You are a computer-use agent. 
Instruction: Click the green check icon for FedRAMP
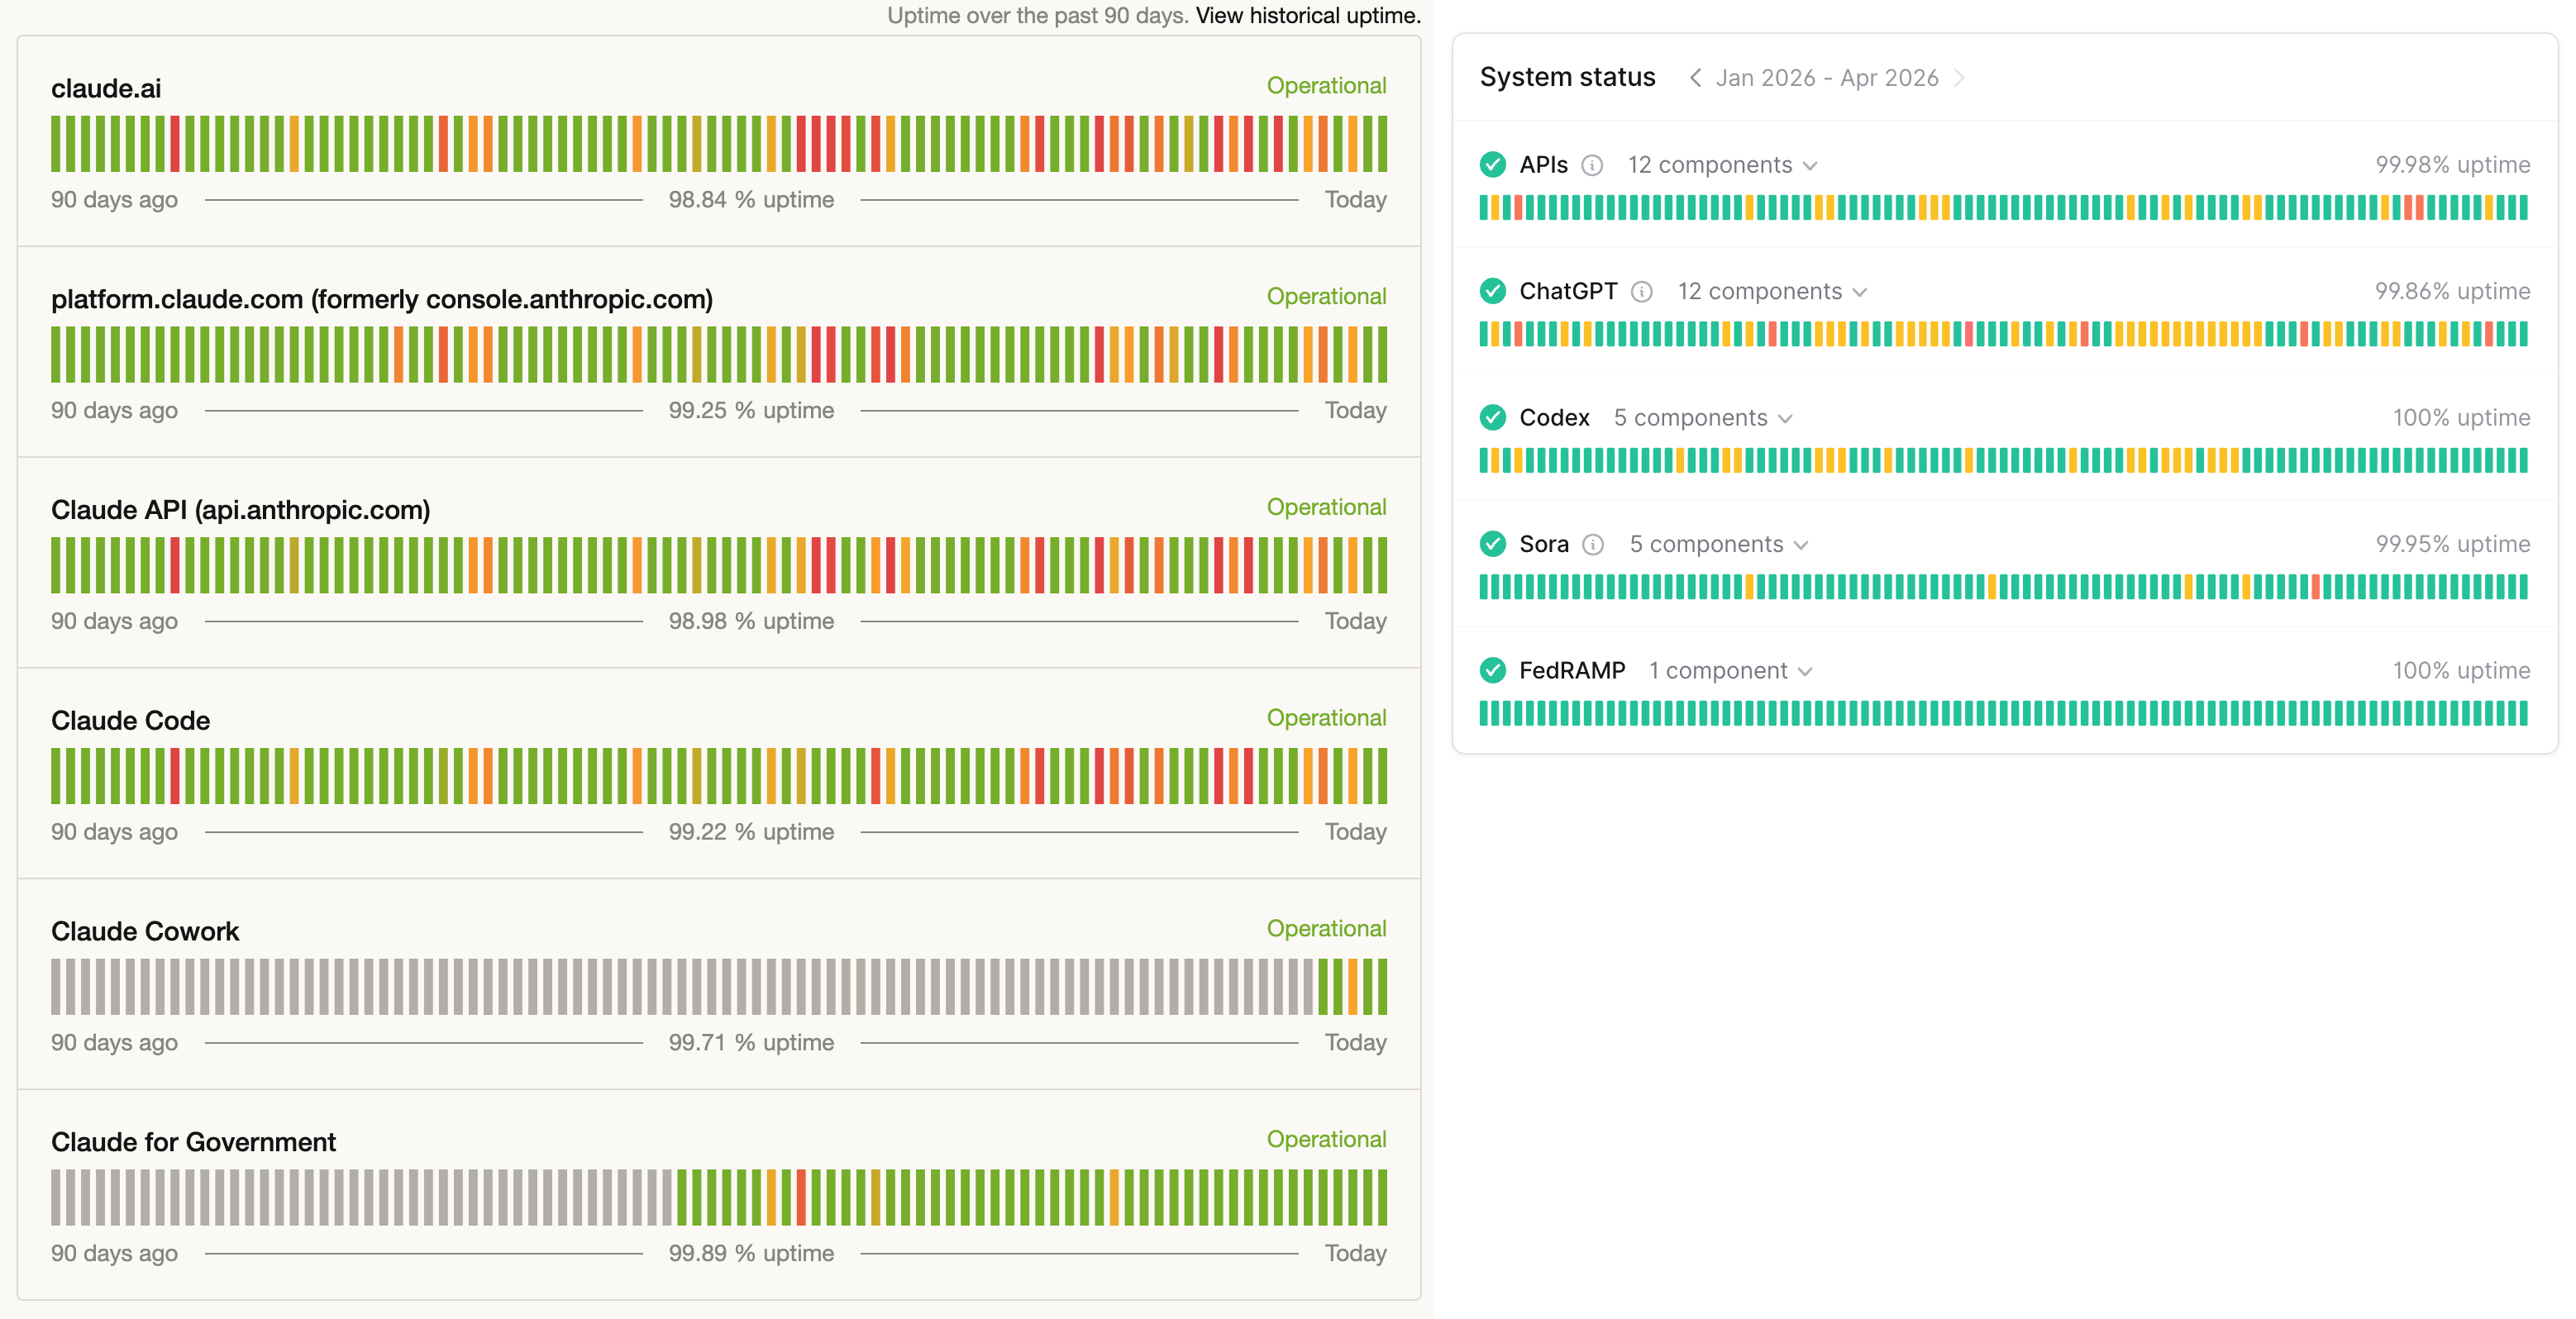[1492, 671]
